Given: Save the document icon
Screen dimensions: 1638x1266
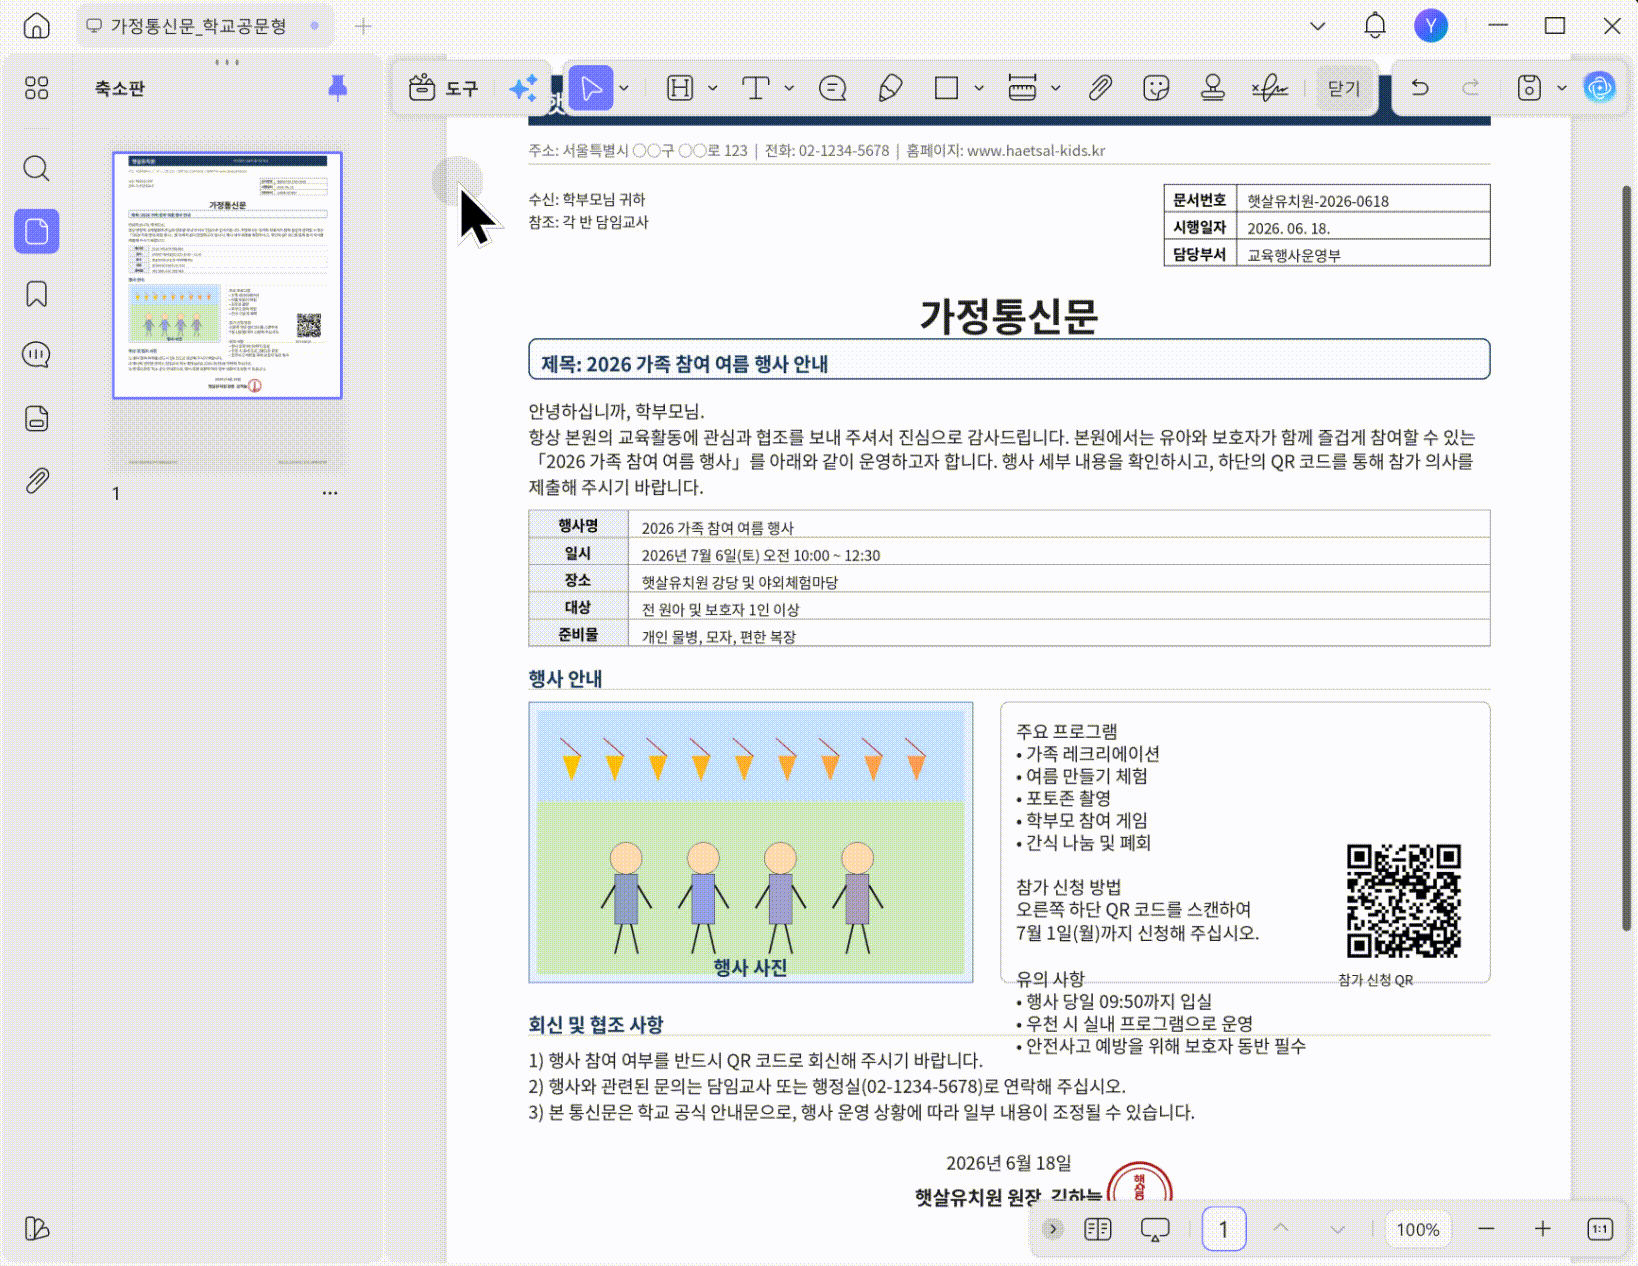Looking at the screenshot, I should coord(1529,88).
